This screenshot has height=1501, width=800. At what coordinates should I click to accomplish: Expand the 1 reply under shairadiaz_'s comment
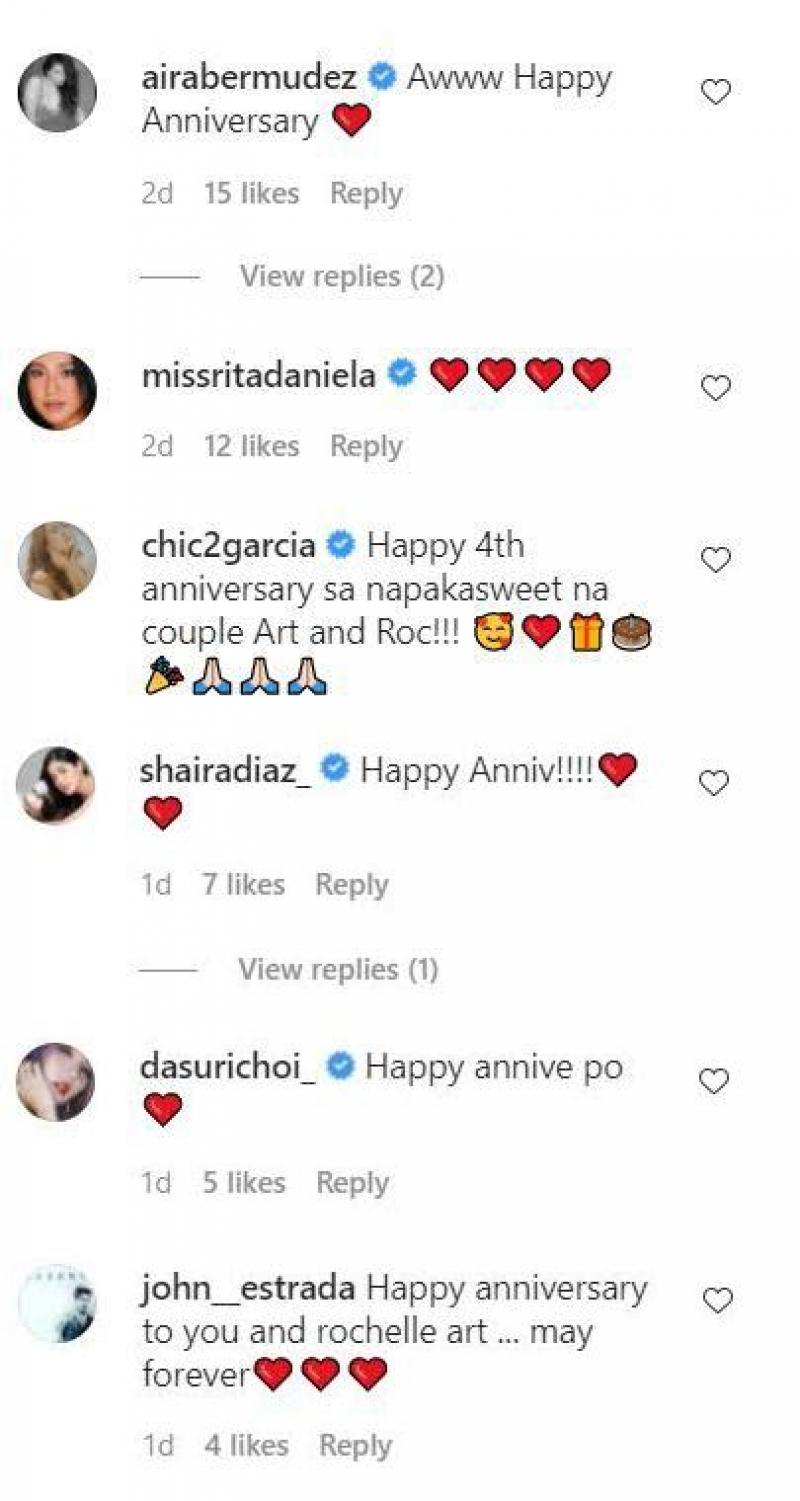click(338, 969)
